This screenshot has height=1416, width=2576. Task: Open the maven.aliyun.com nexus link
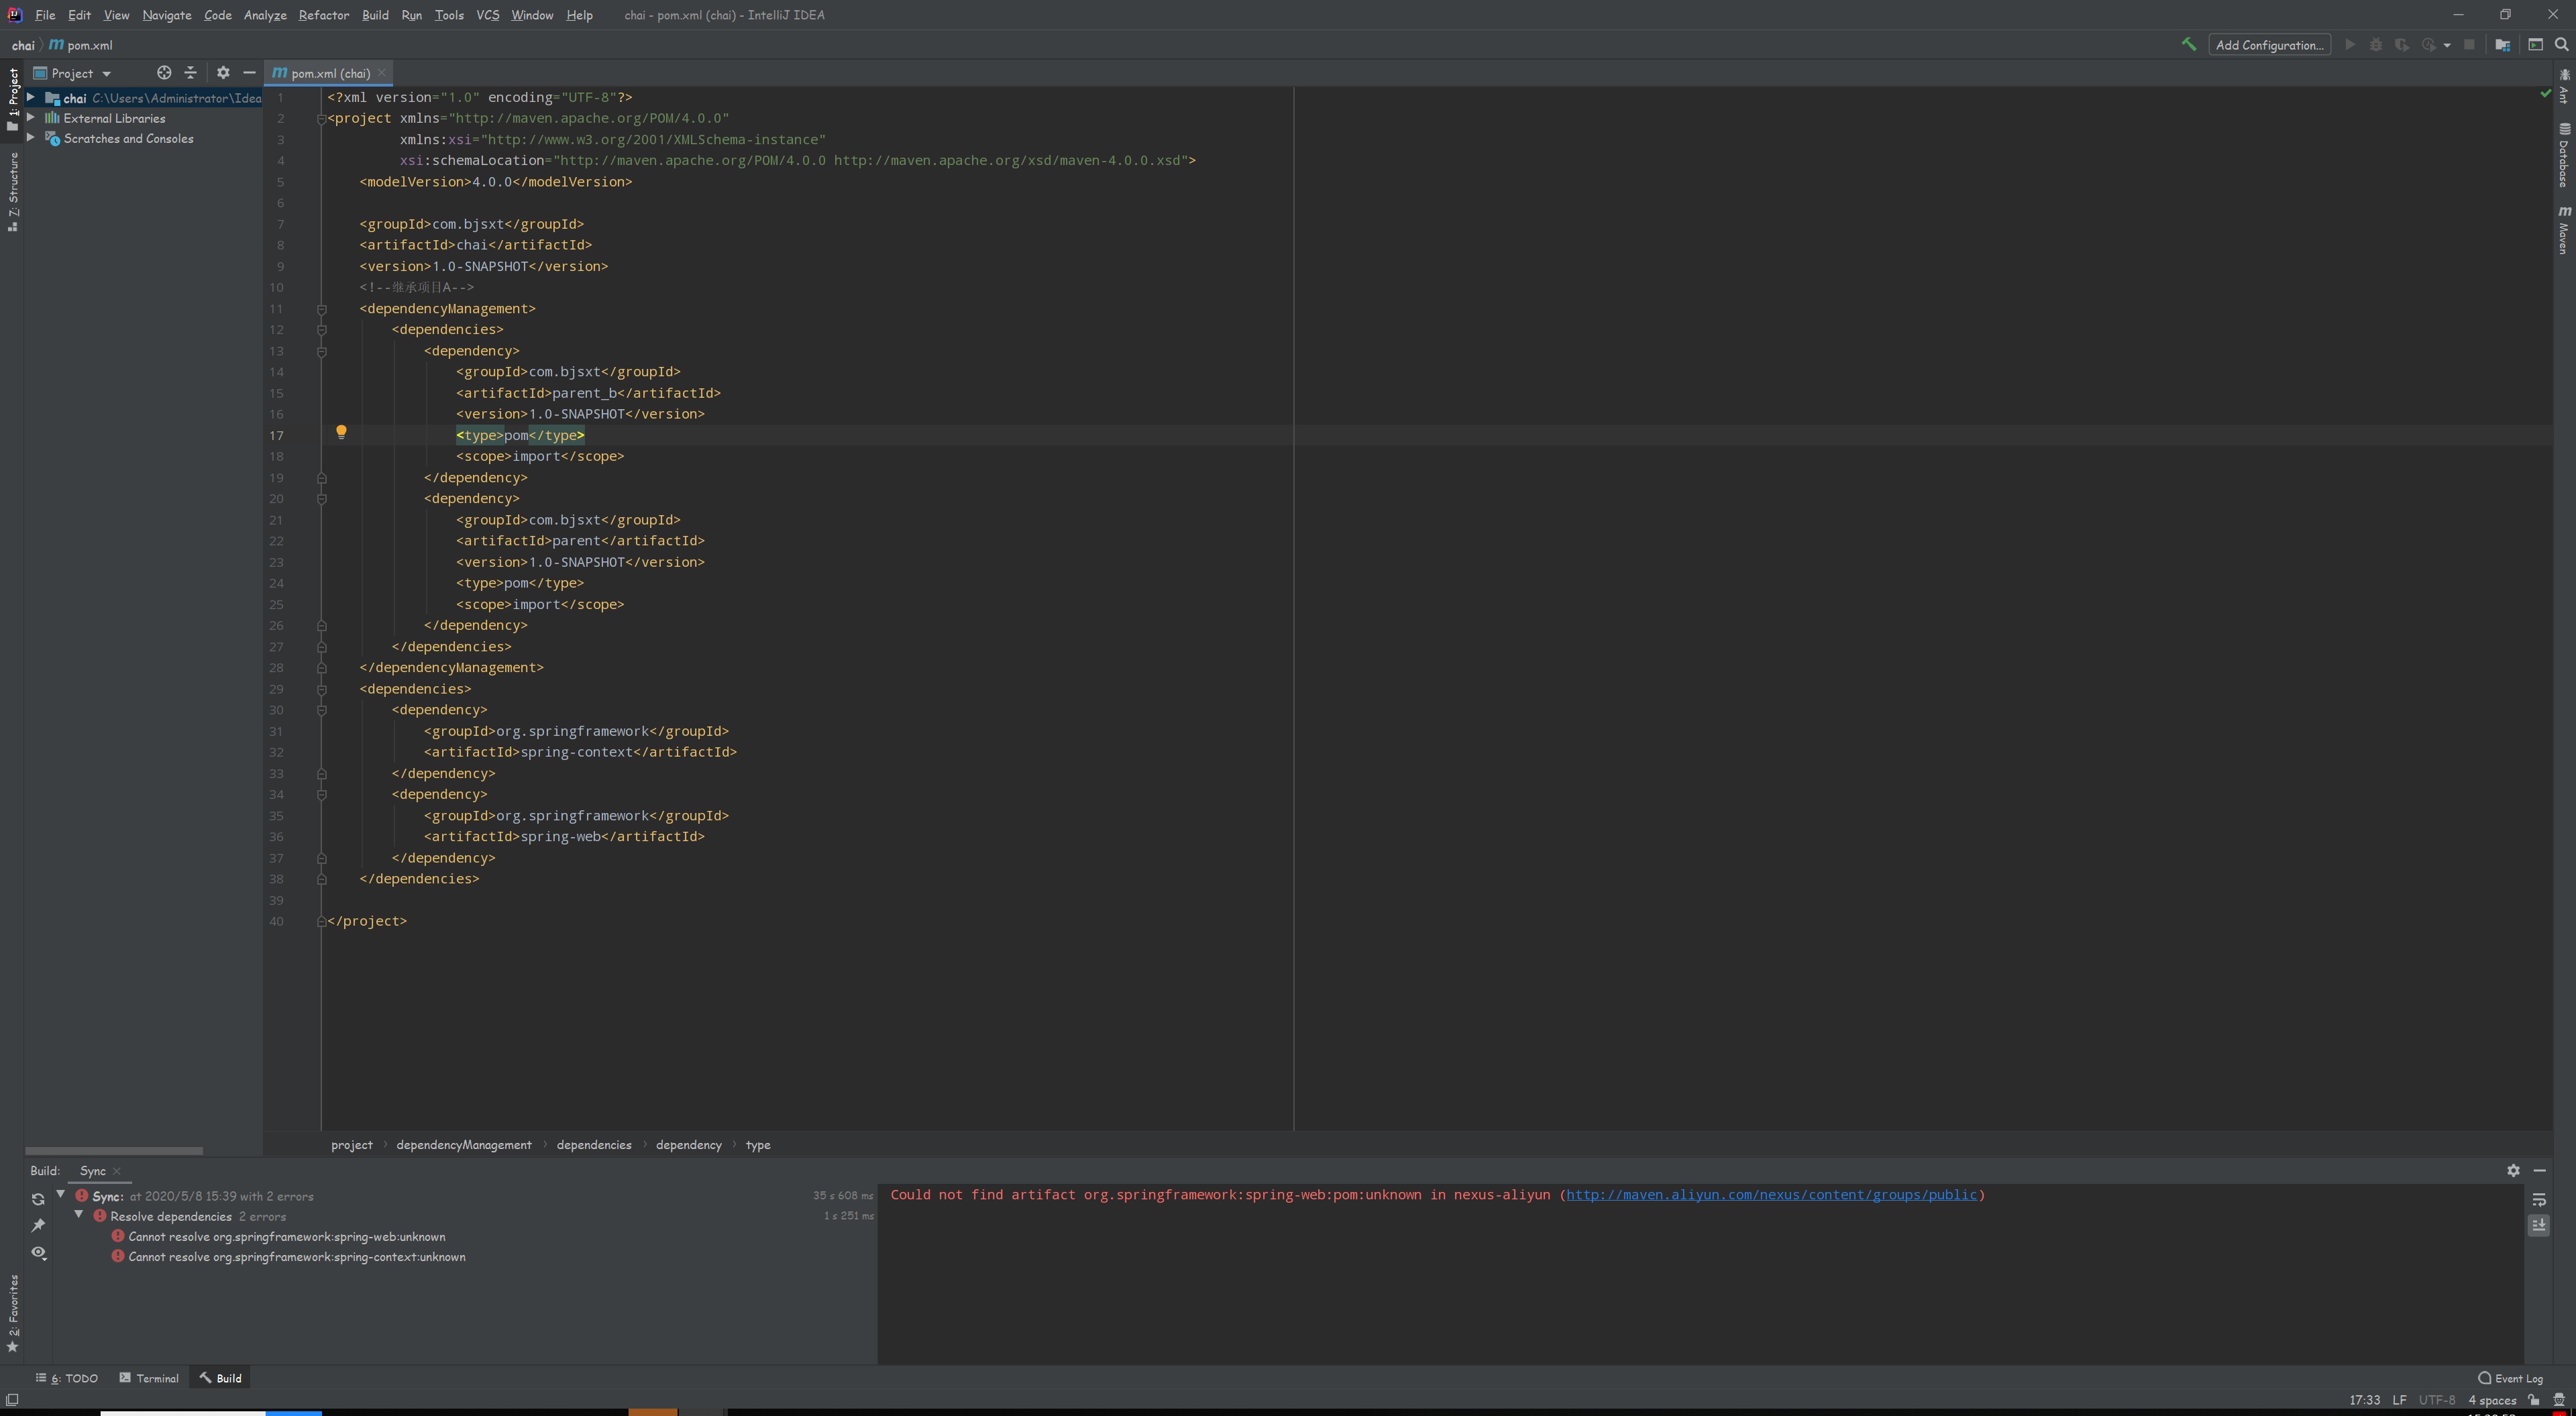[1771, 1194]
